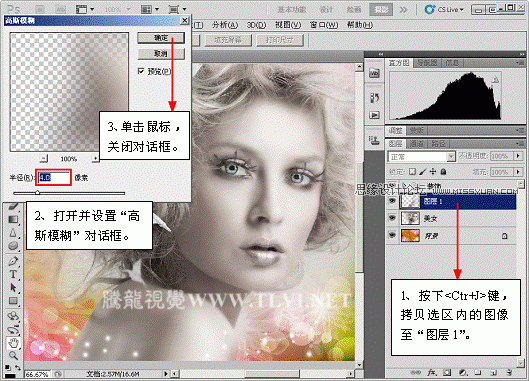Screen dimensions: 529x381
Task: Click the radius slider handle in Gaussian Blur dialog
Action: point(37,193)
